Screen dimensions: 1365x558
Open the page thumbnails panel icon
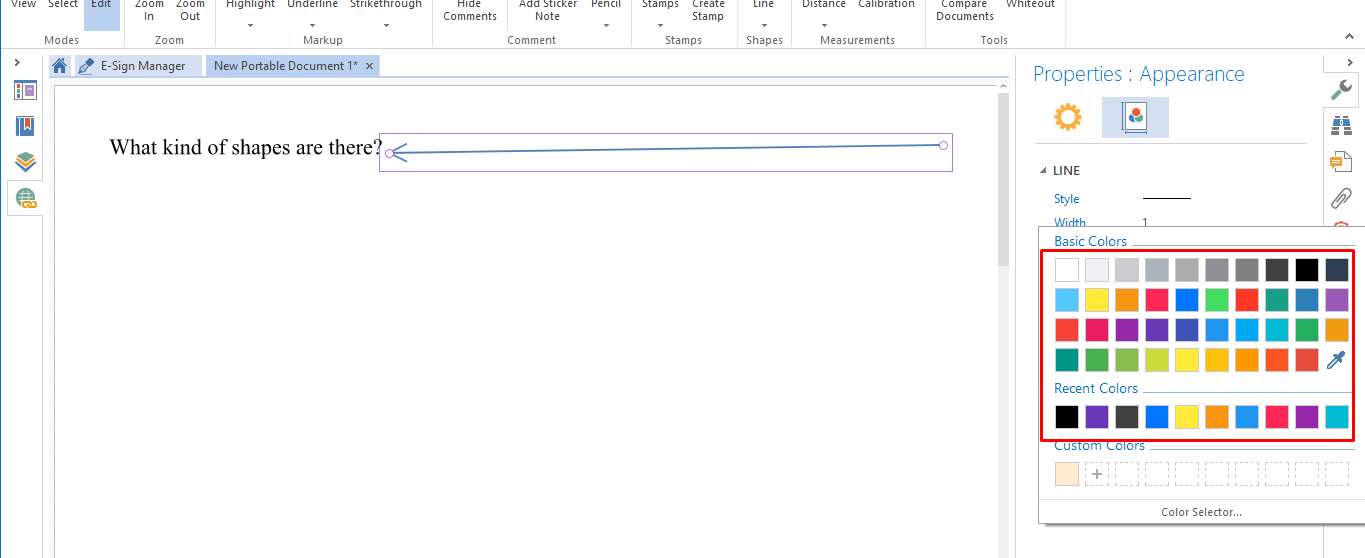pyautogui.click(x=25, y=91)
